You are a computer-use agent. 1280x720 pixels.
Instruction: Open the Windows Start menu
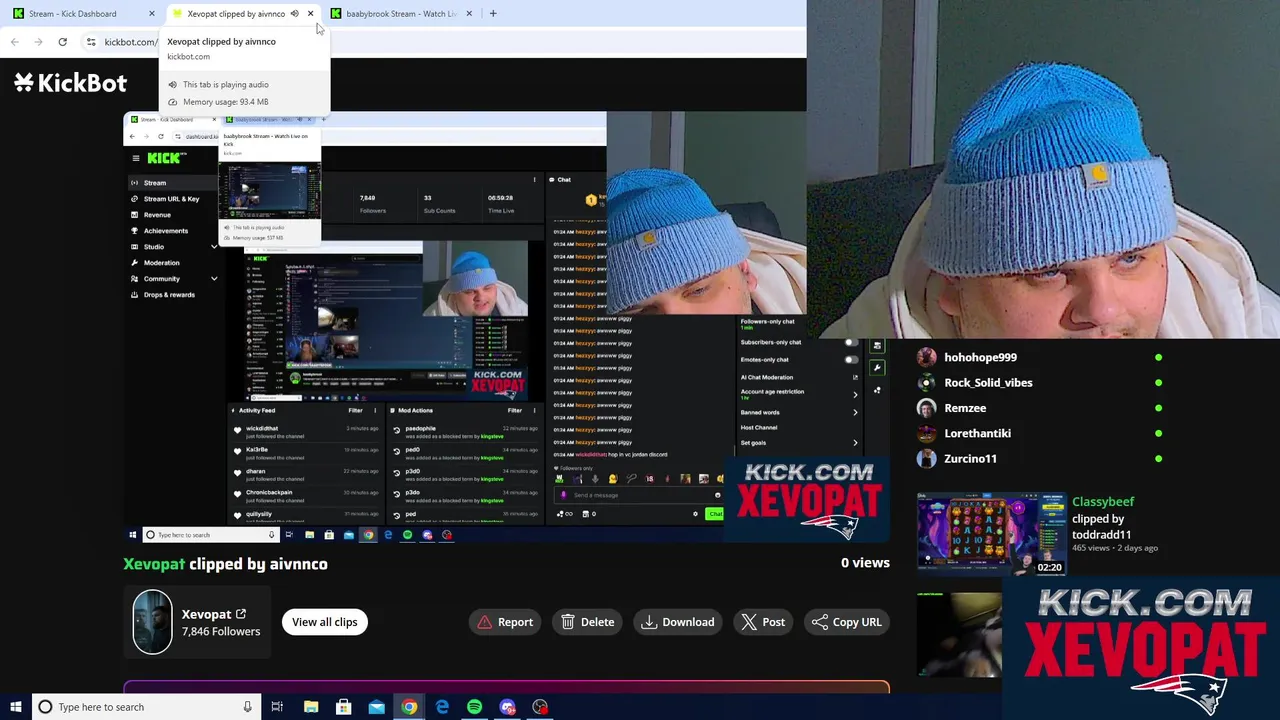15,707
